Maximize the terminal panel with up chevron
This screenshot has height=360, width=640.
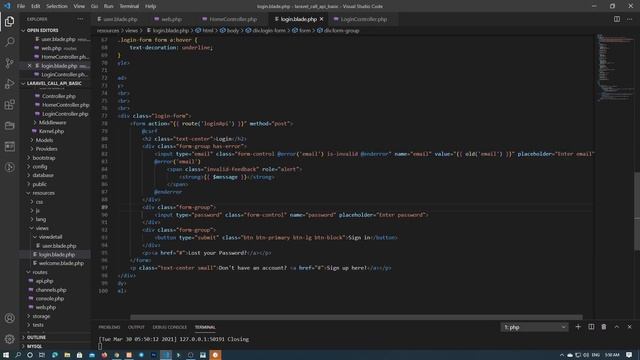[x=617, y=327]
